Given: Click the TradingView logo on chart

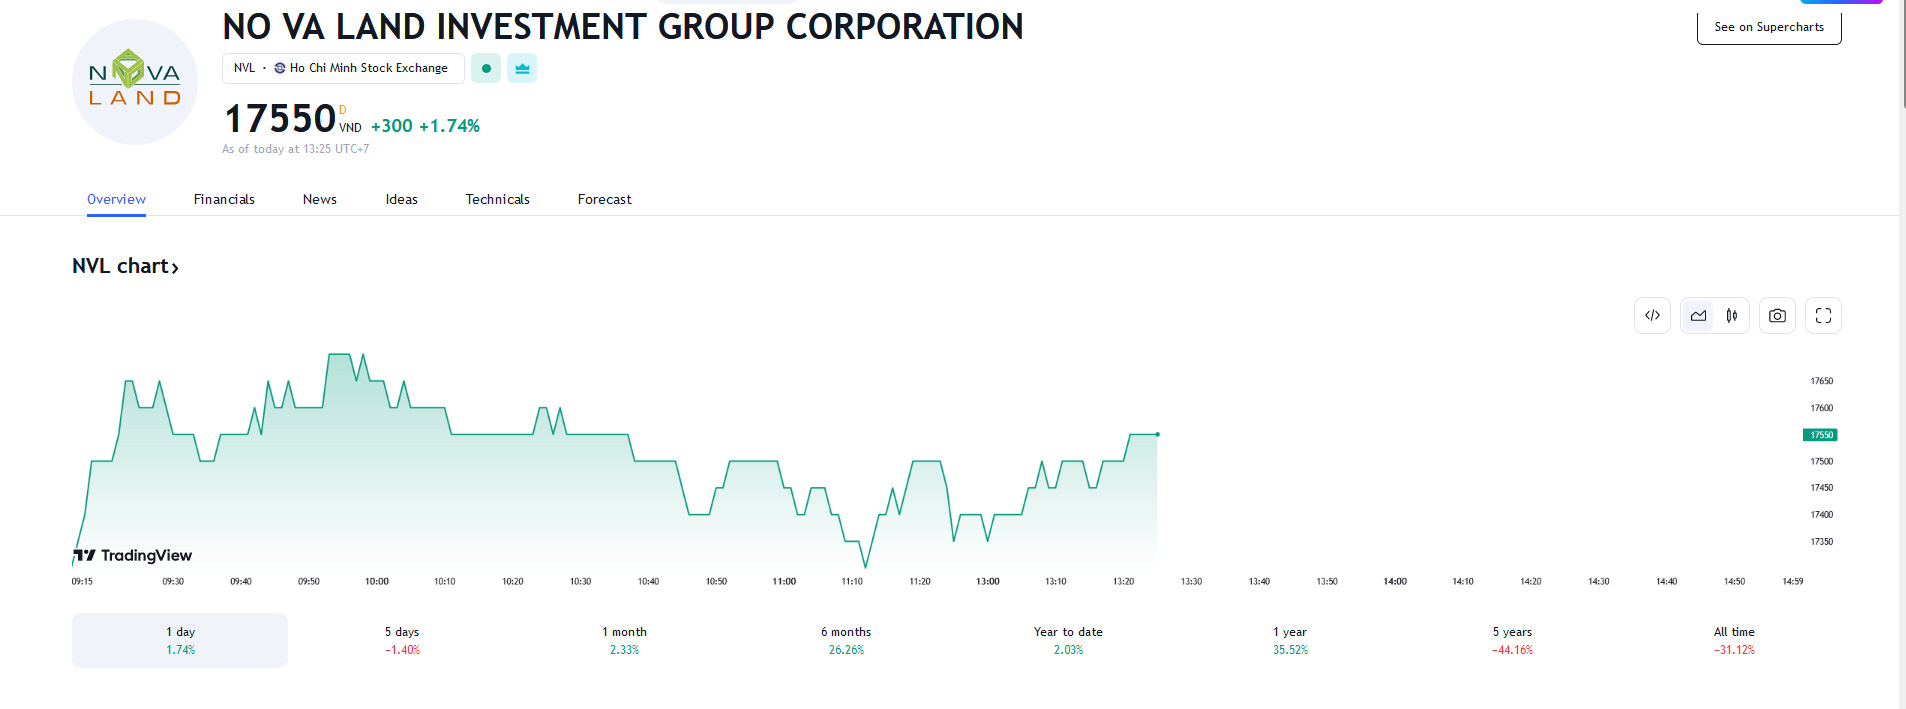Looking at the screenshot, I should [133, 555].
